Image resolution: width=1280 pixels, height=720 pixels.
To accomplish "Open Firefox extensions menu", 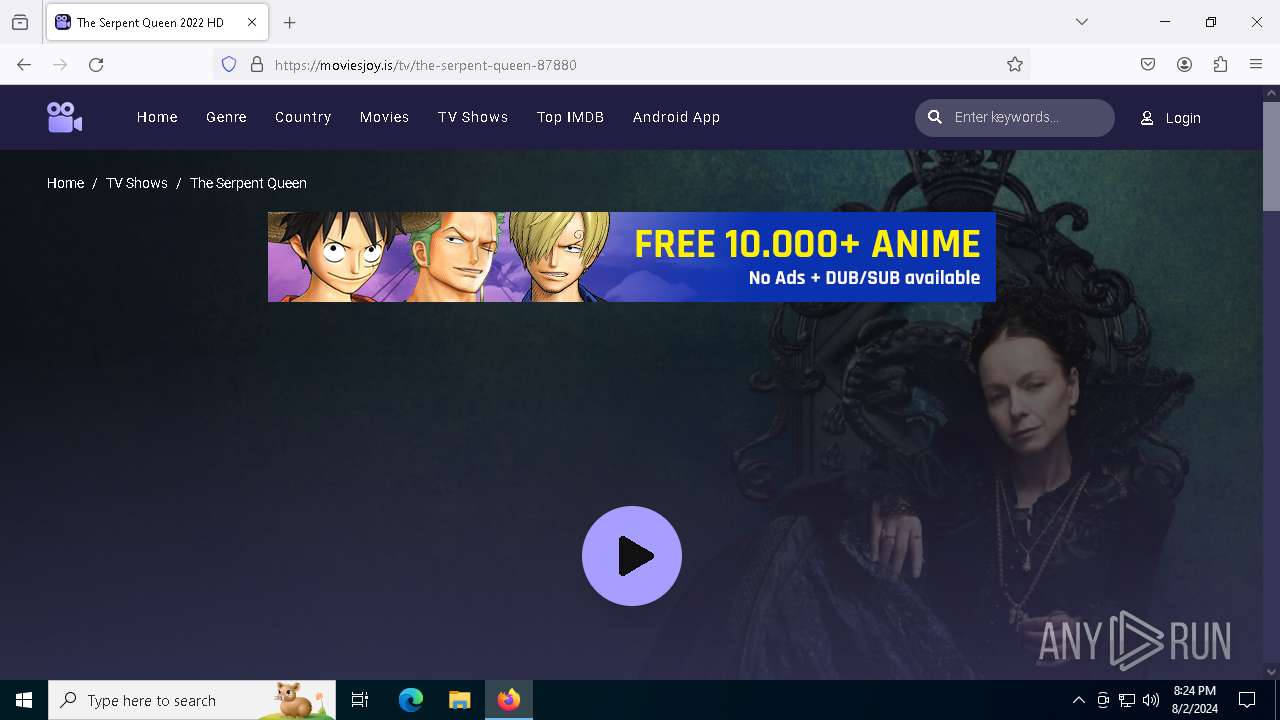I will click(x=1220, y=65).
